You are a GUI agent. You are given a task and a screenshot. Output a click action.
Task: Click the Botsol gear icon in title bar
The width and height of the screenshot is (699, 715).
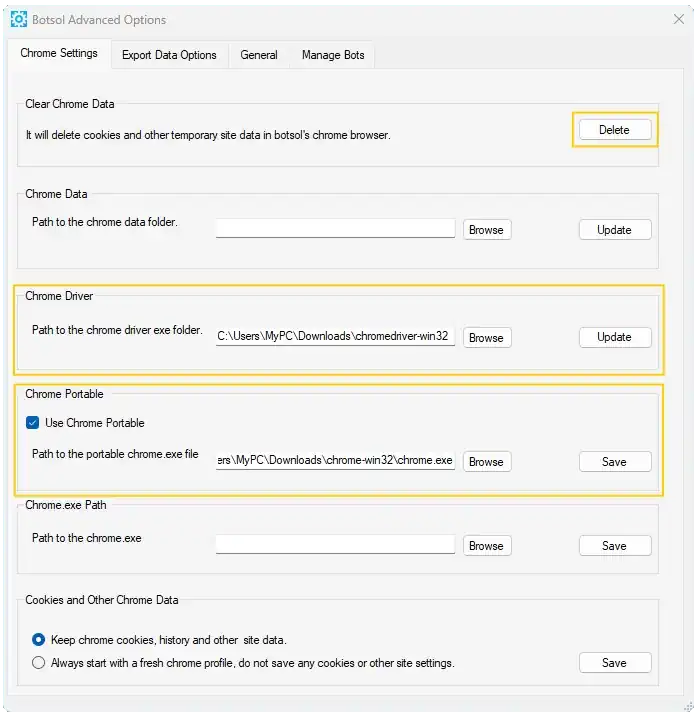pos(19,20)
